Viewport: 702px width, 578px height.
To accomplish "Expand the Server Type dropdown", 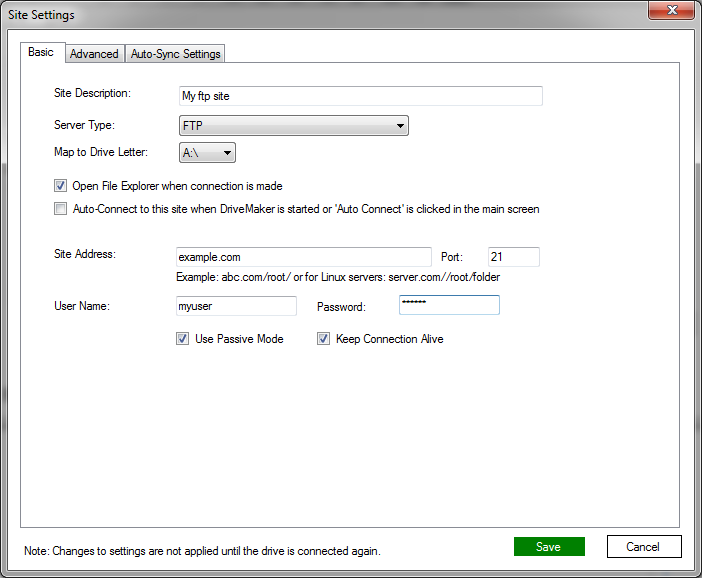I will pyautogui.click(x=293, y=126).
